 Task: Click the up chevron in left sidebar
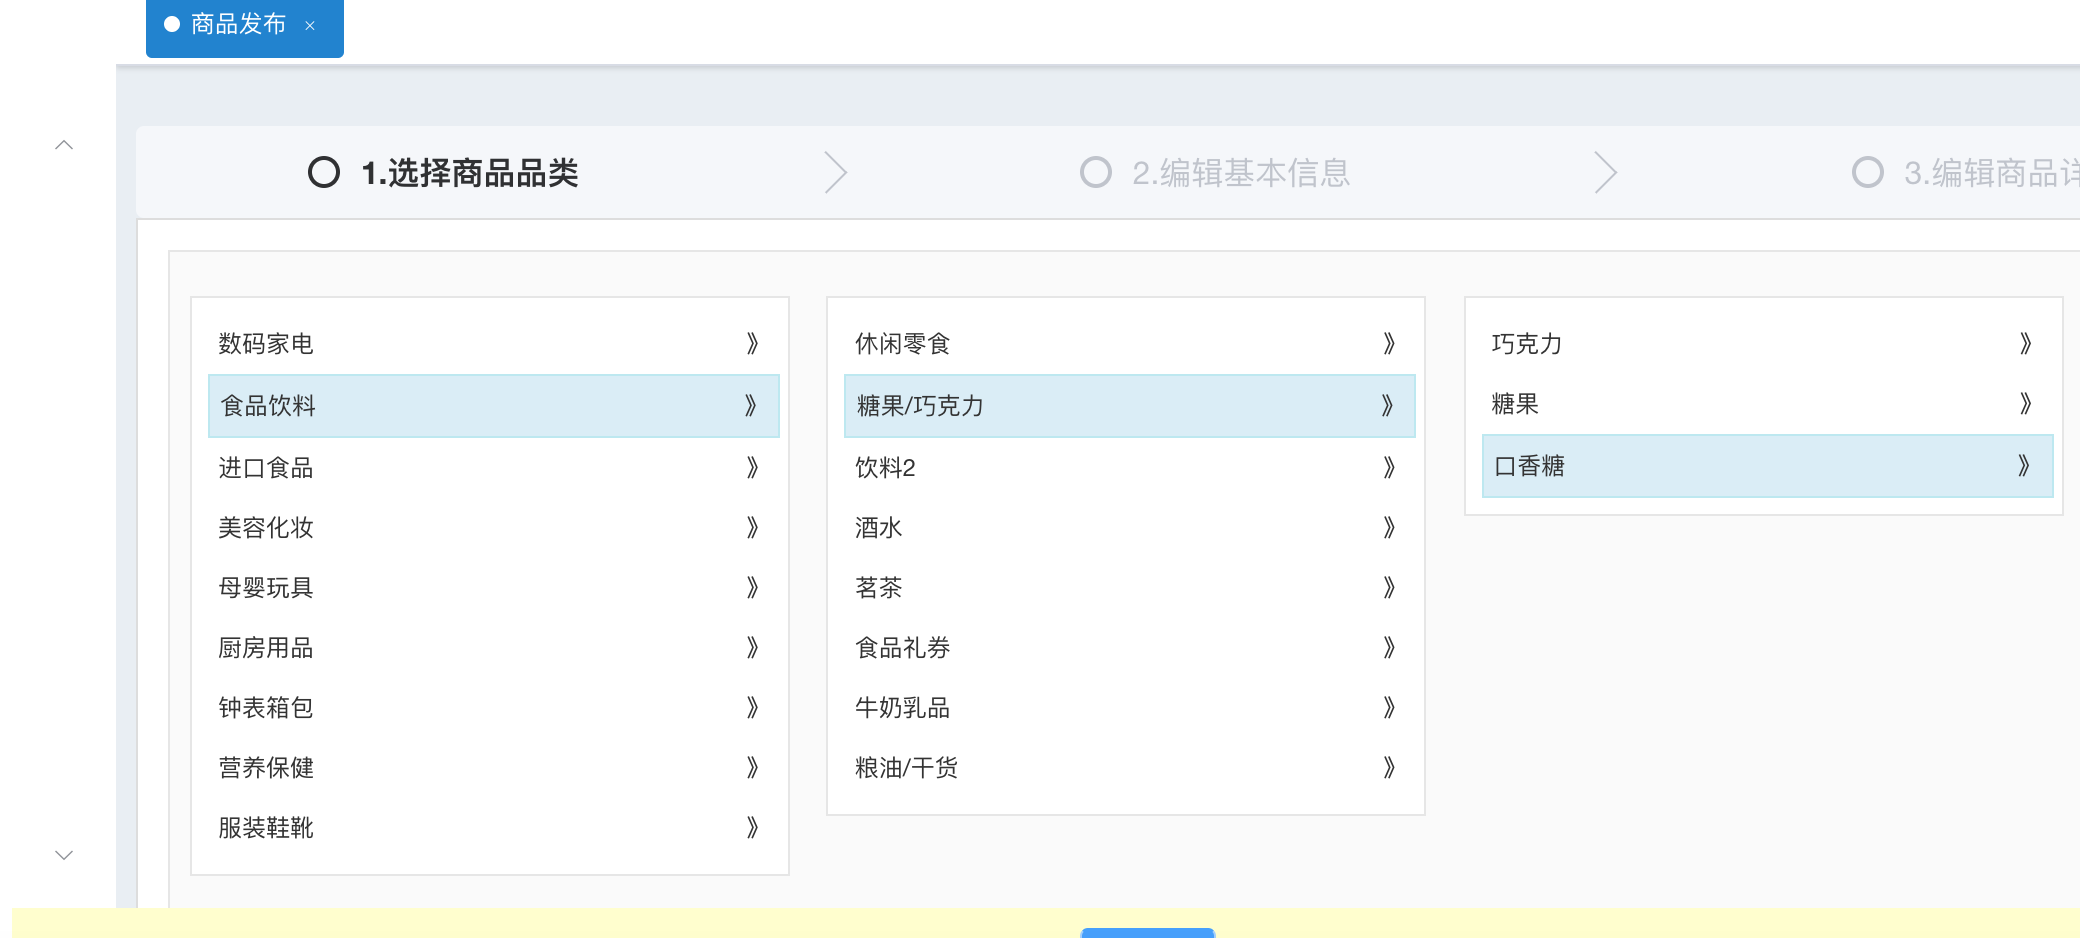64,145
